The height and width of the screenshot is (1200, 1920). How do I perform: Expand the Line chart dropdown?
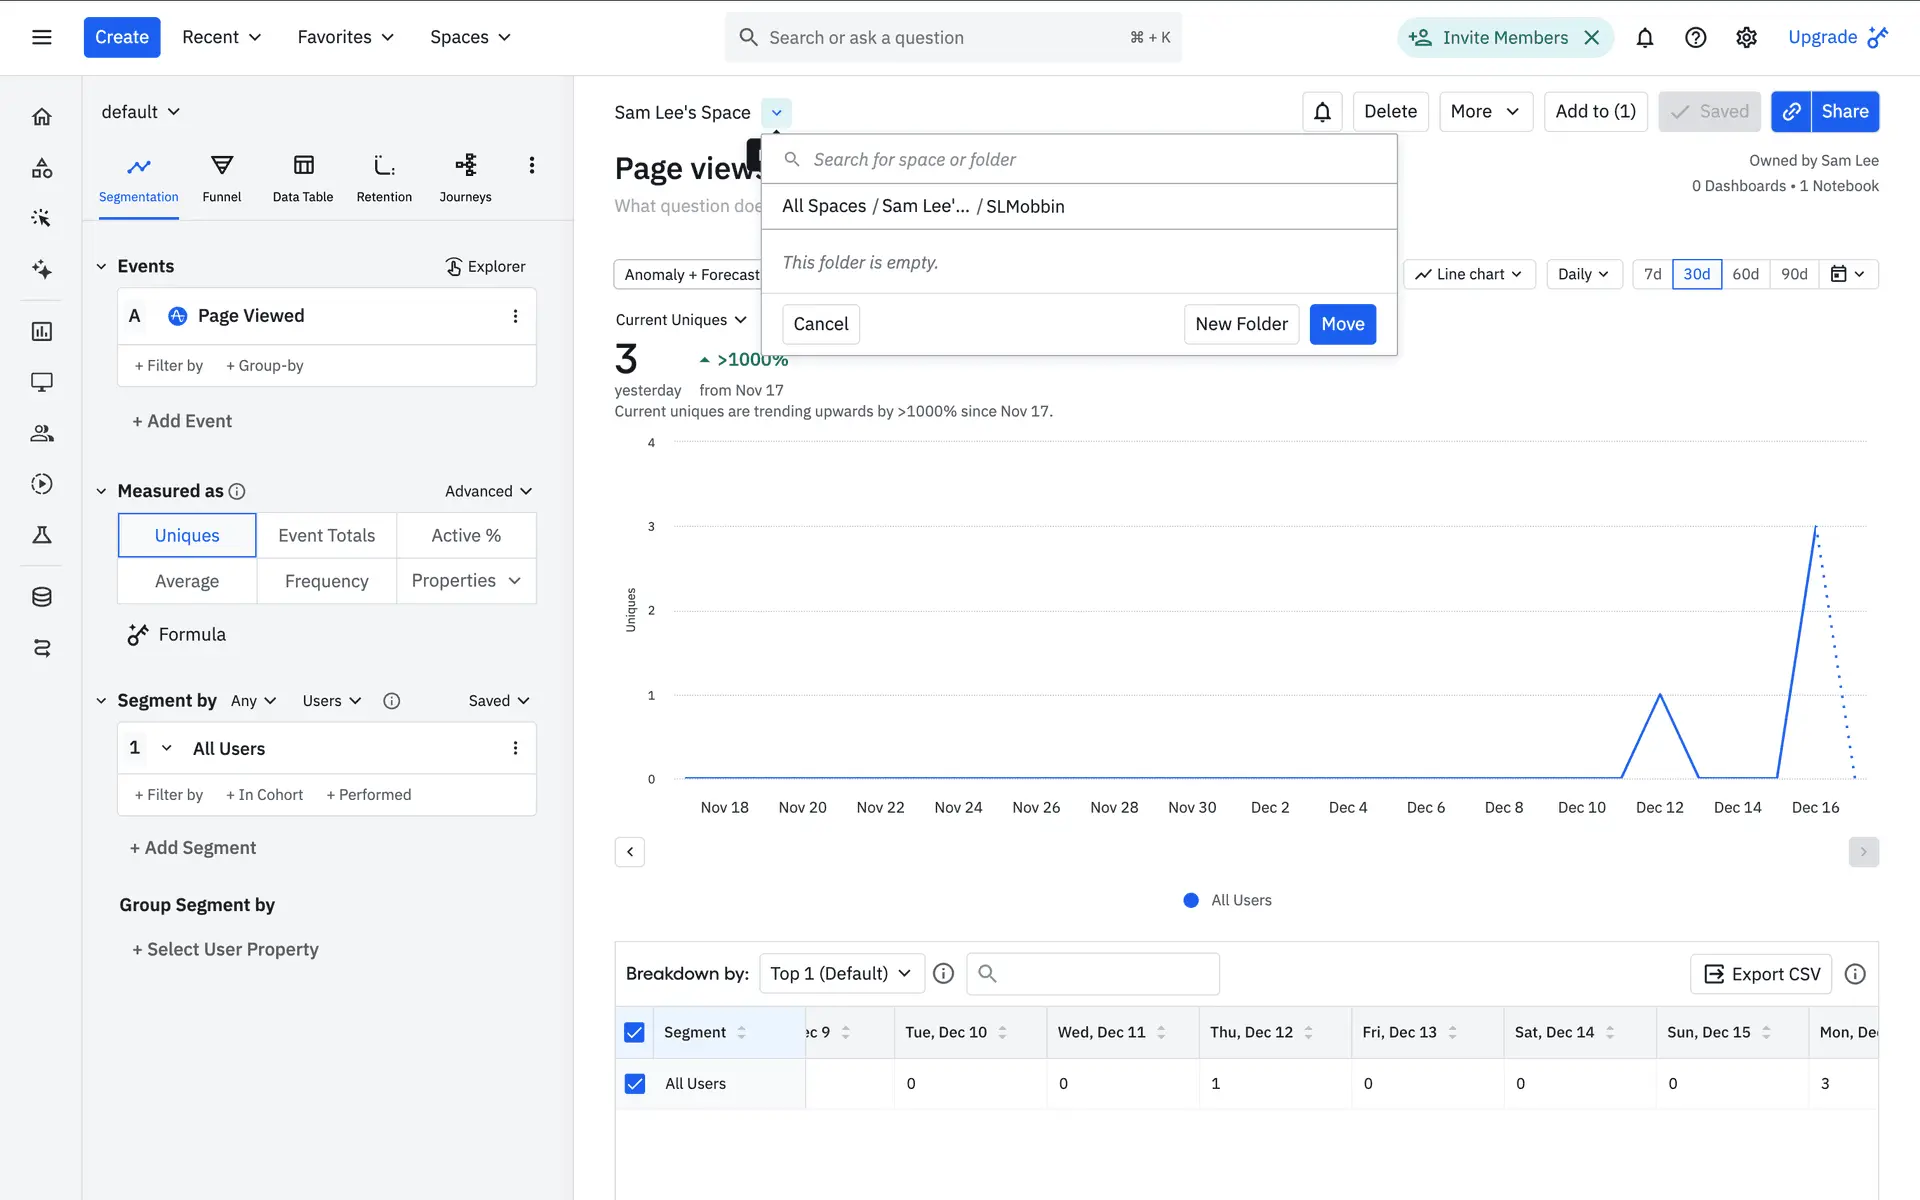[1469, 274]
